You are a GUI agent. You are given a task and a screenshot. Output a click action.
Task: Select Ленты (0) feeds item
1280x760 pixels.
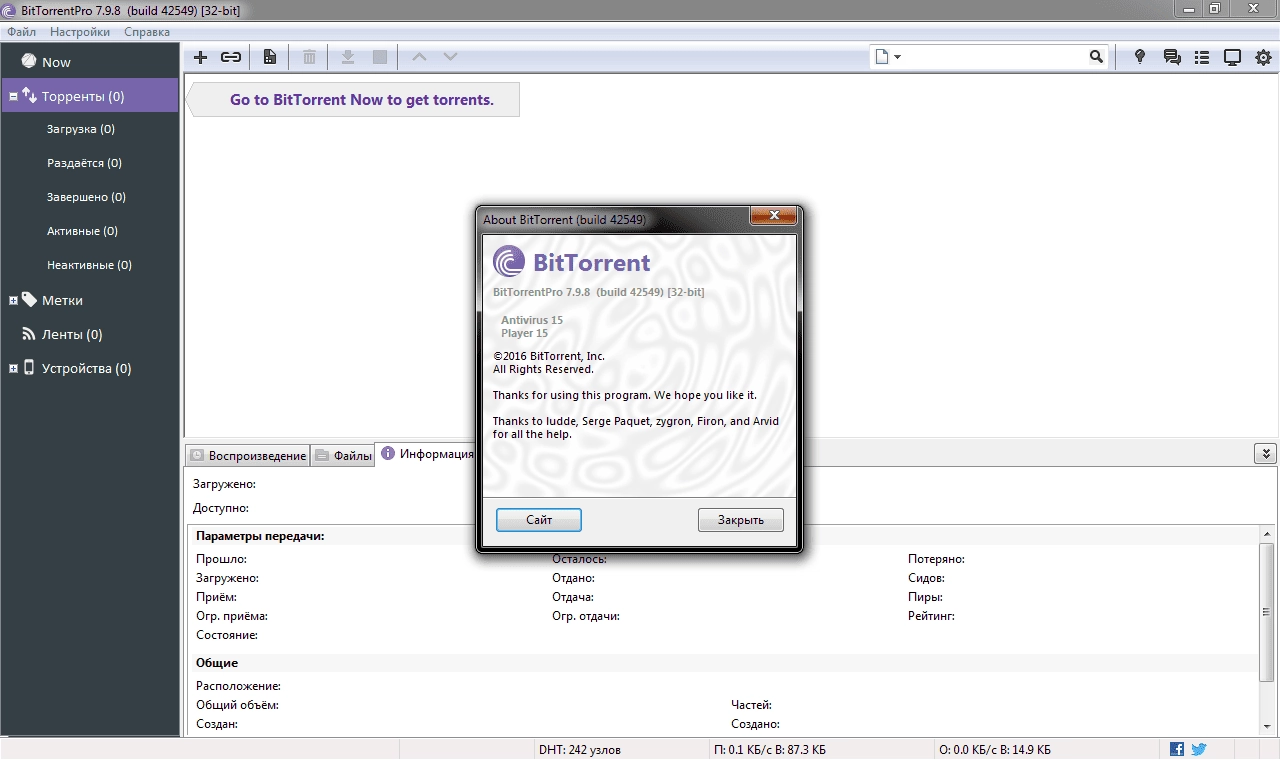(x=90, y=334)
